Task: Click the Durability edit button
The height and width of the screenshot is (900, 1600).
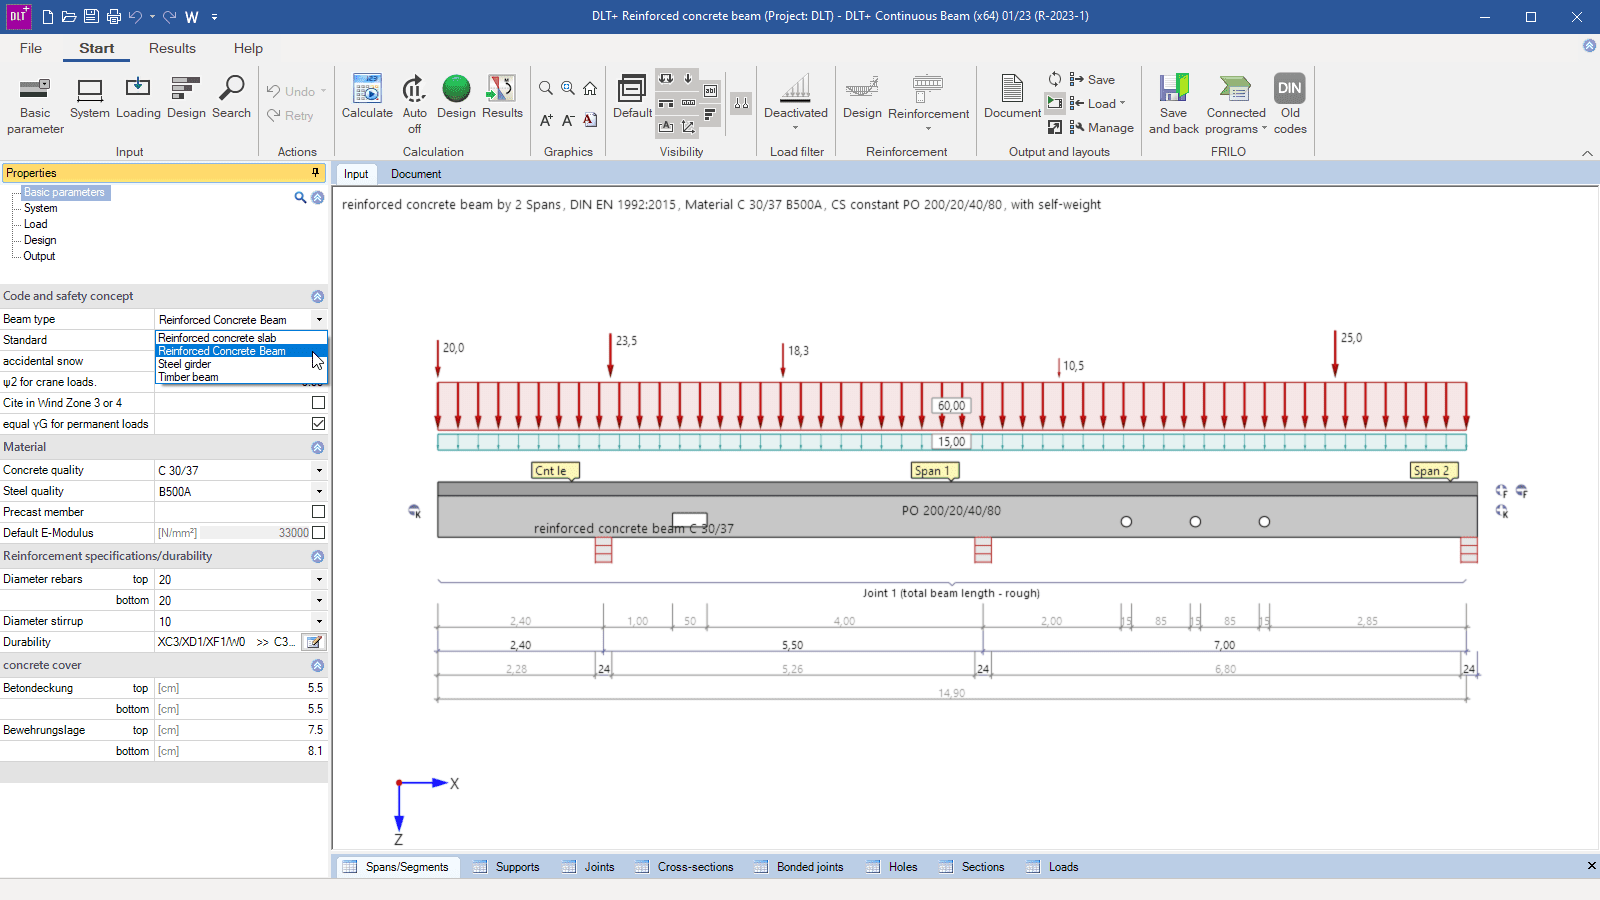Action: 314,643
